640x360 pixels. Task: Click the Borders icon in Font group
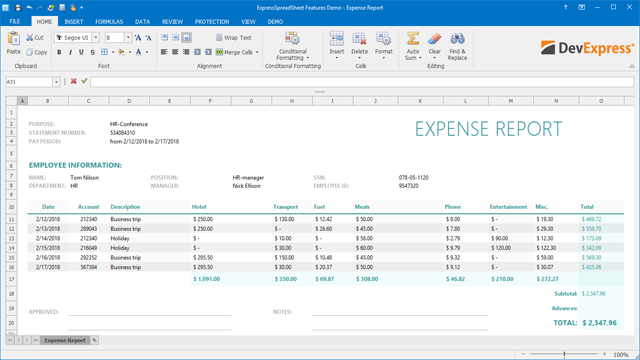(104, 52)
